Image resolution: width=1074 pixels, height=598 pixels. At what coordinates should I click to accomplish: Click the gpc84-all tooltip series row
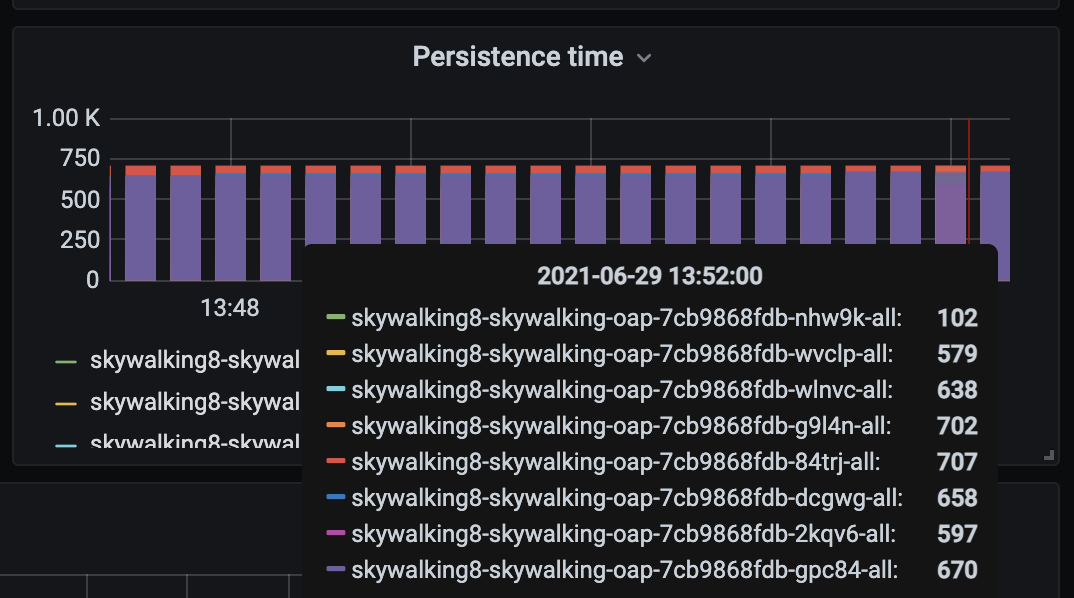[652, 570]
